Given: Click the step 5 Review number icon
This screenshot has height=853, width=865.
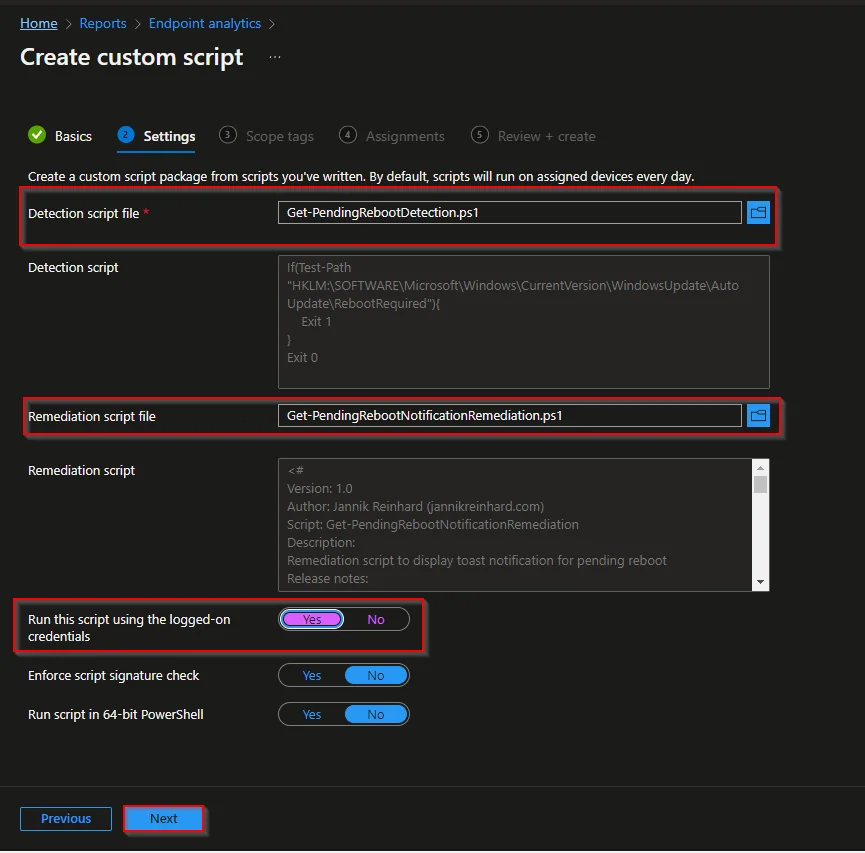Looking at the screenshot, I should [479, 135].
